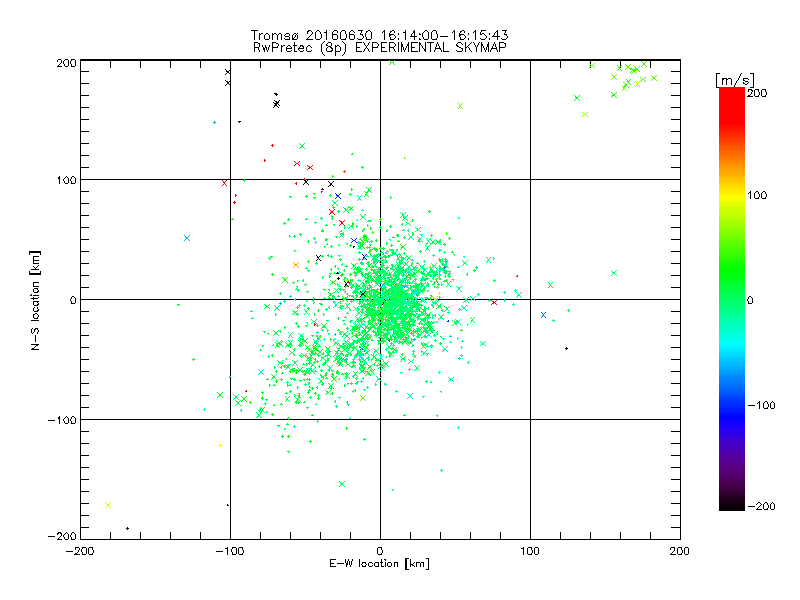Image resolution: width=800 pixels, height=600 pixels.
Task: Click the colorbar label '0'
Action: click(x=750, y=300)
